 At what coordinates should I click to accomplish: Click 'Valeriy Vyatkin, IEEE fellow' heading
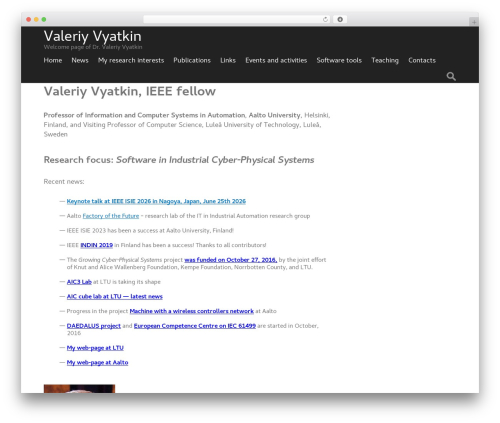[x=130, y=91]
